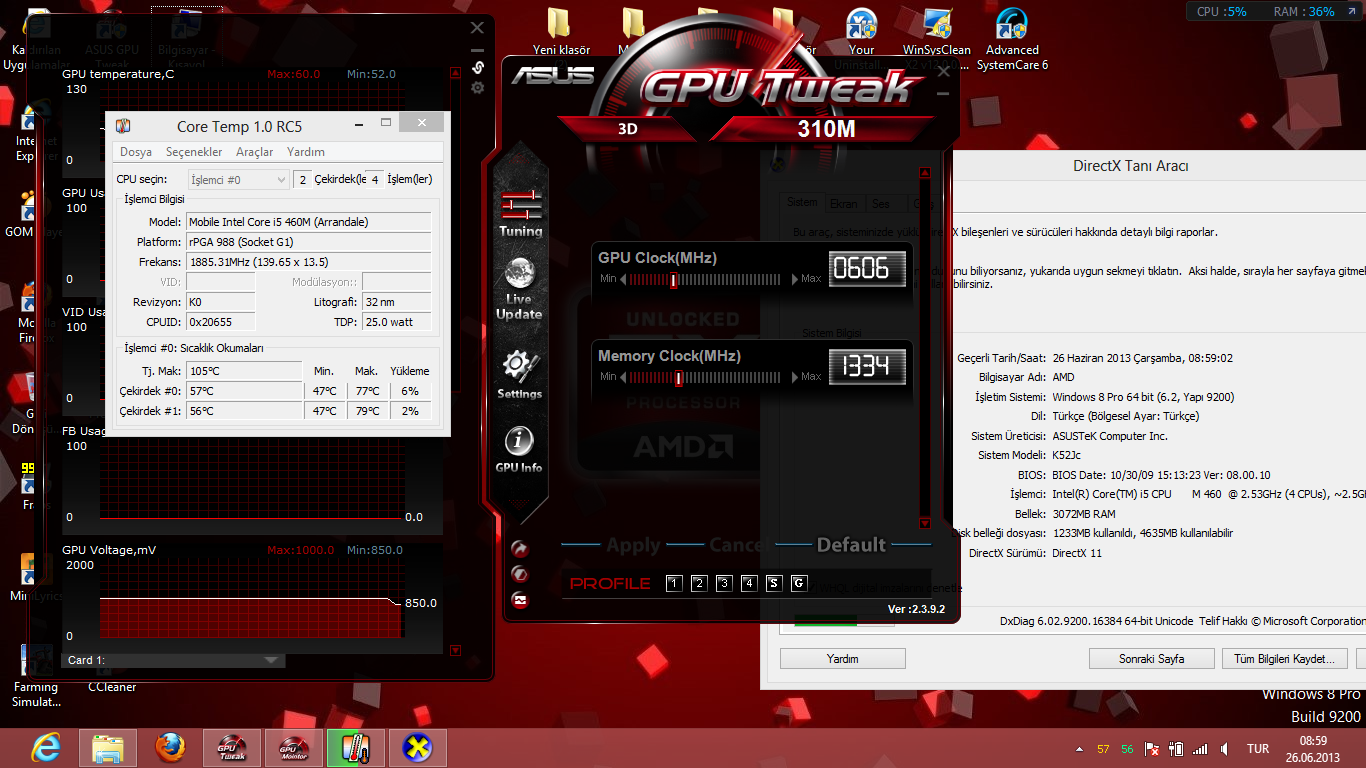The width and height of the screenshot is (1366, 768).
Task: Open the Yardım menu in Core Temp
Action: point(306,152)
